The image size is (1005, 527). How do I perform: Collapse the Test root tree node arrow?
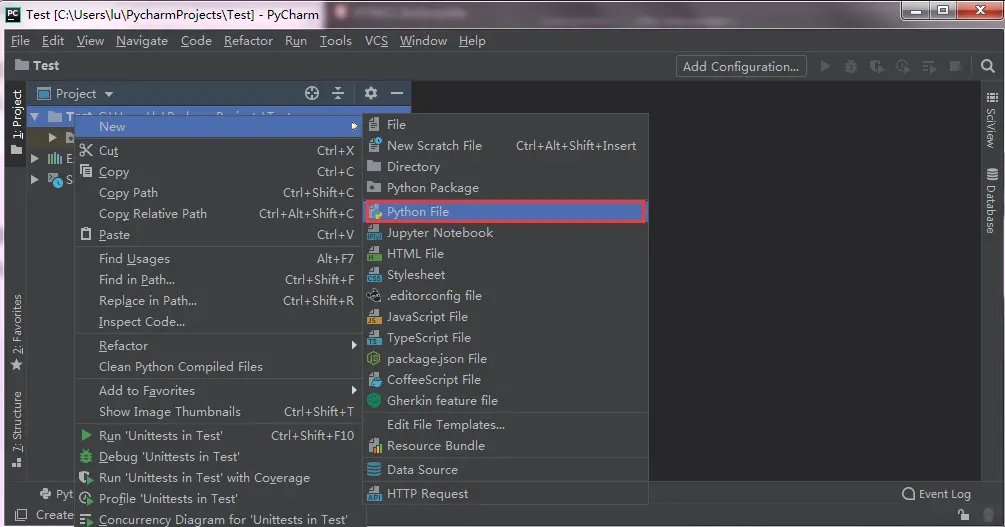click(x=35, y=116)
